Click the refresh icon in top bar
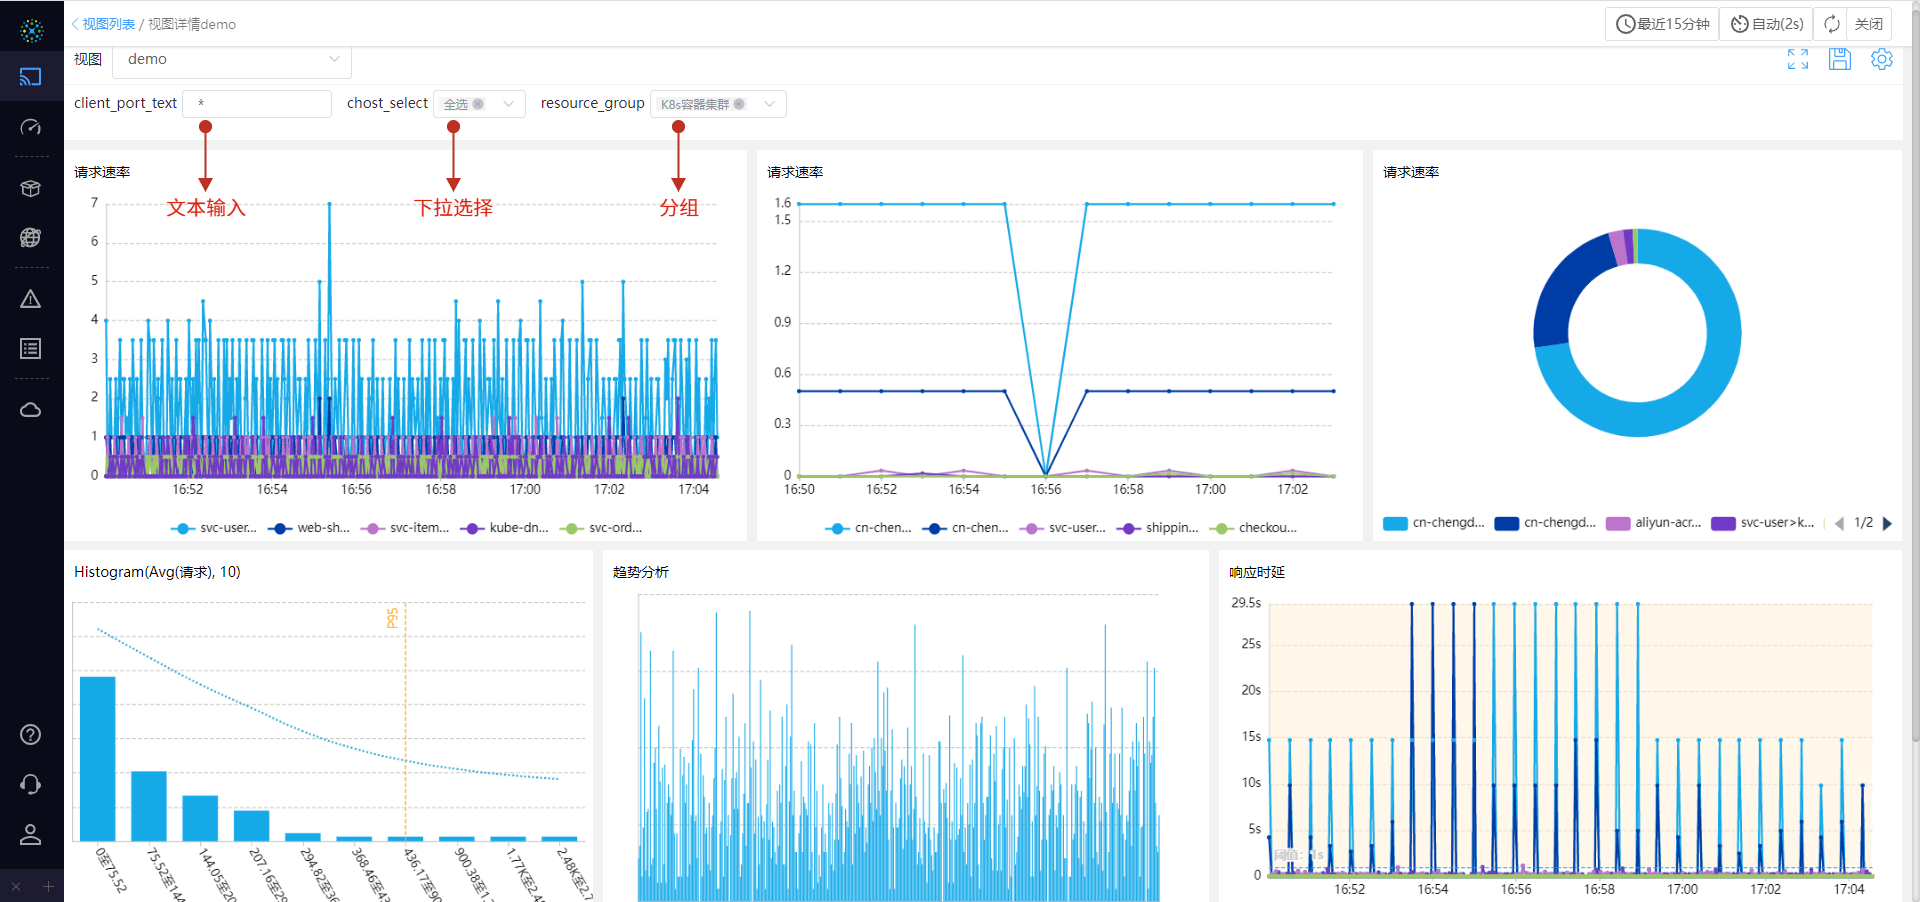 coord(1831,24)
